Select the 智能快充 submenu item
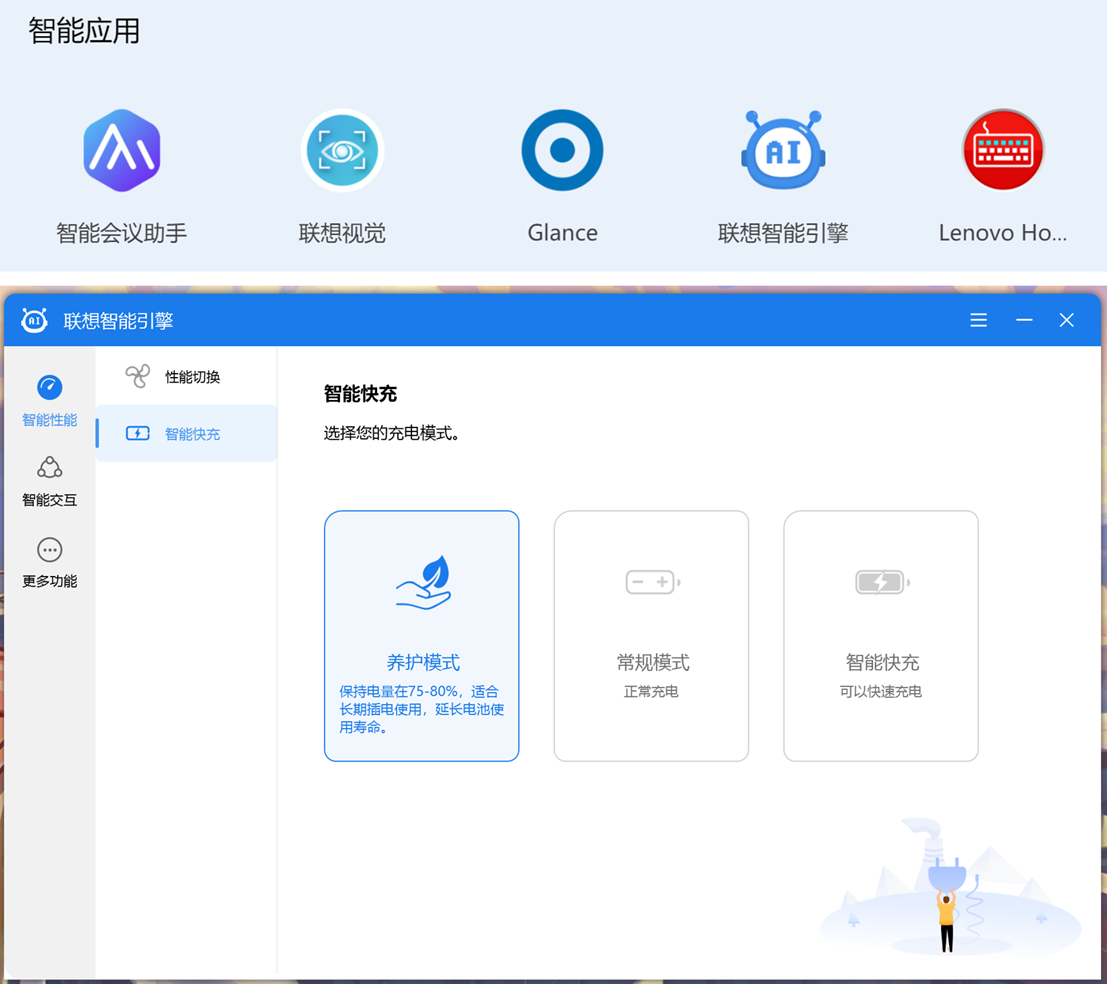Viewport: 1107px width, 984px height. pos(186,433)
